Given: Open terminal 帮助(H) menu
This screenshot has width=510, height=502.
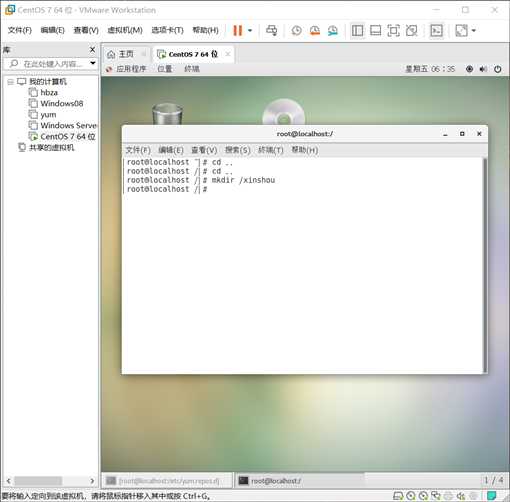Looking at the screenshot, I should point(305,150).
